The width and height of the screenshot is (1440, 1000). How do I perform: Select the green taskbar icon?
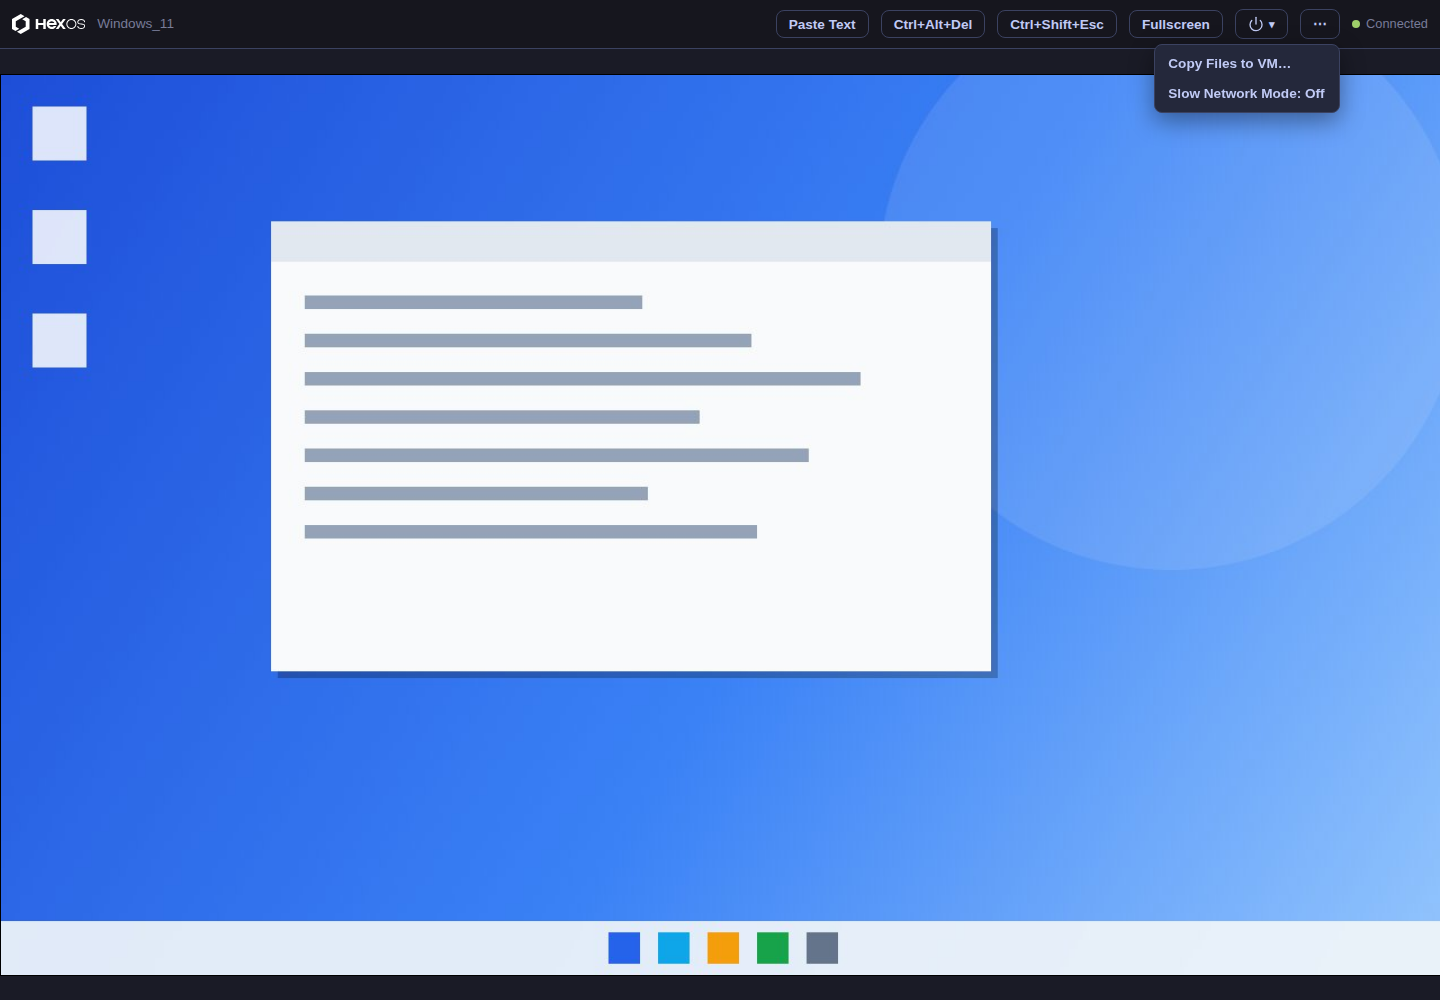tap(773, 948)
